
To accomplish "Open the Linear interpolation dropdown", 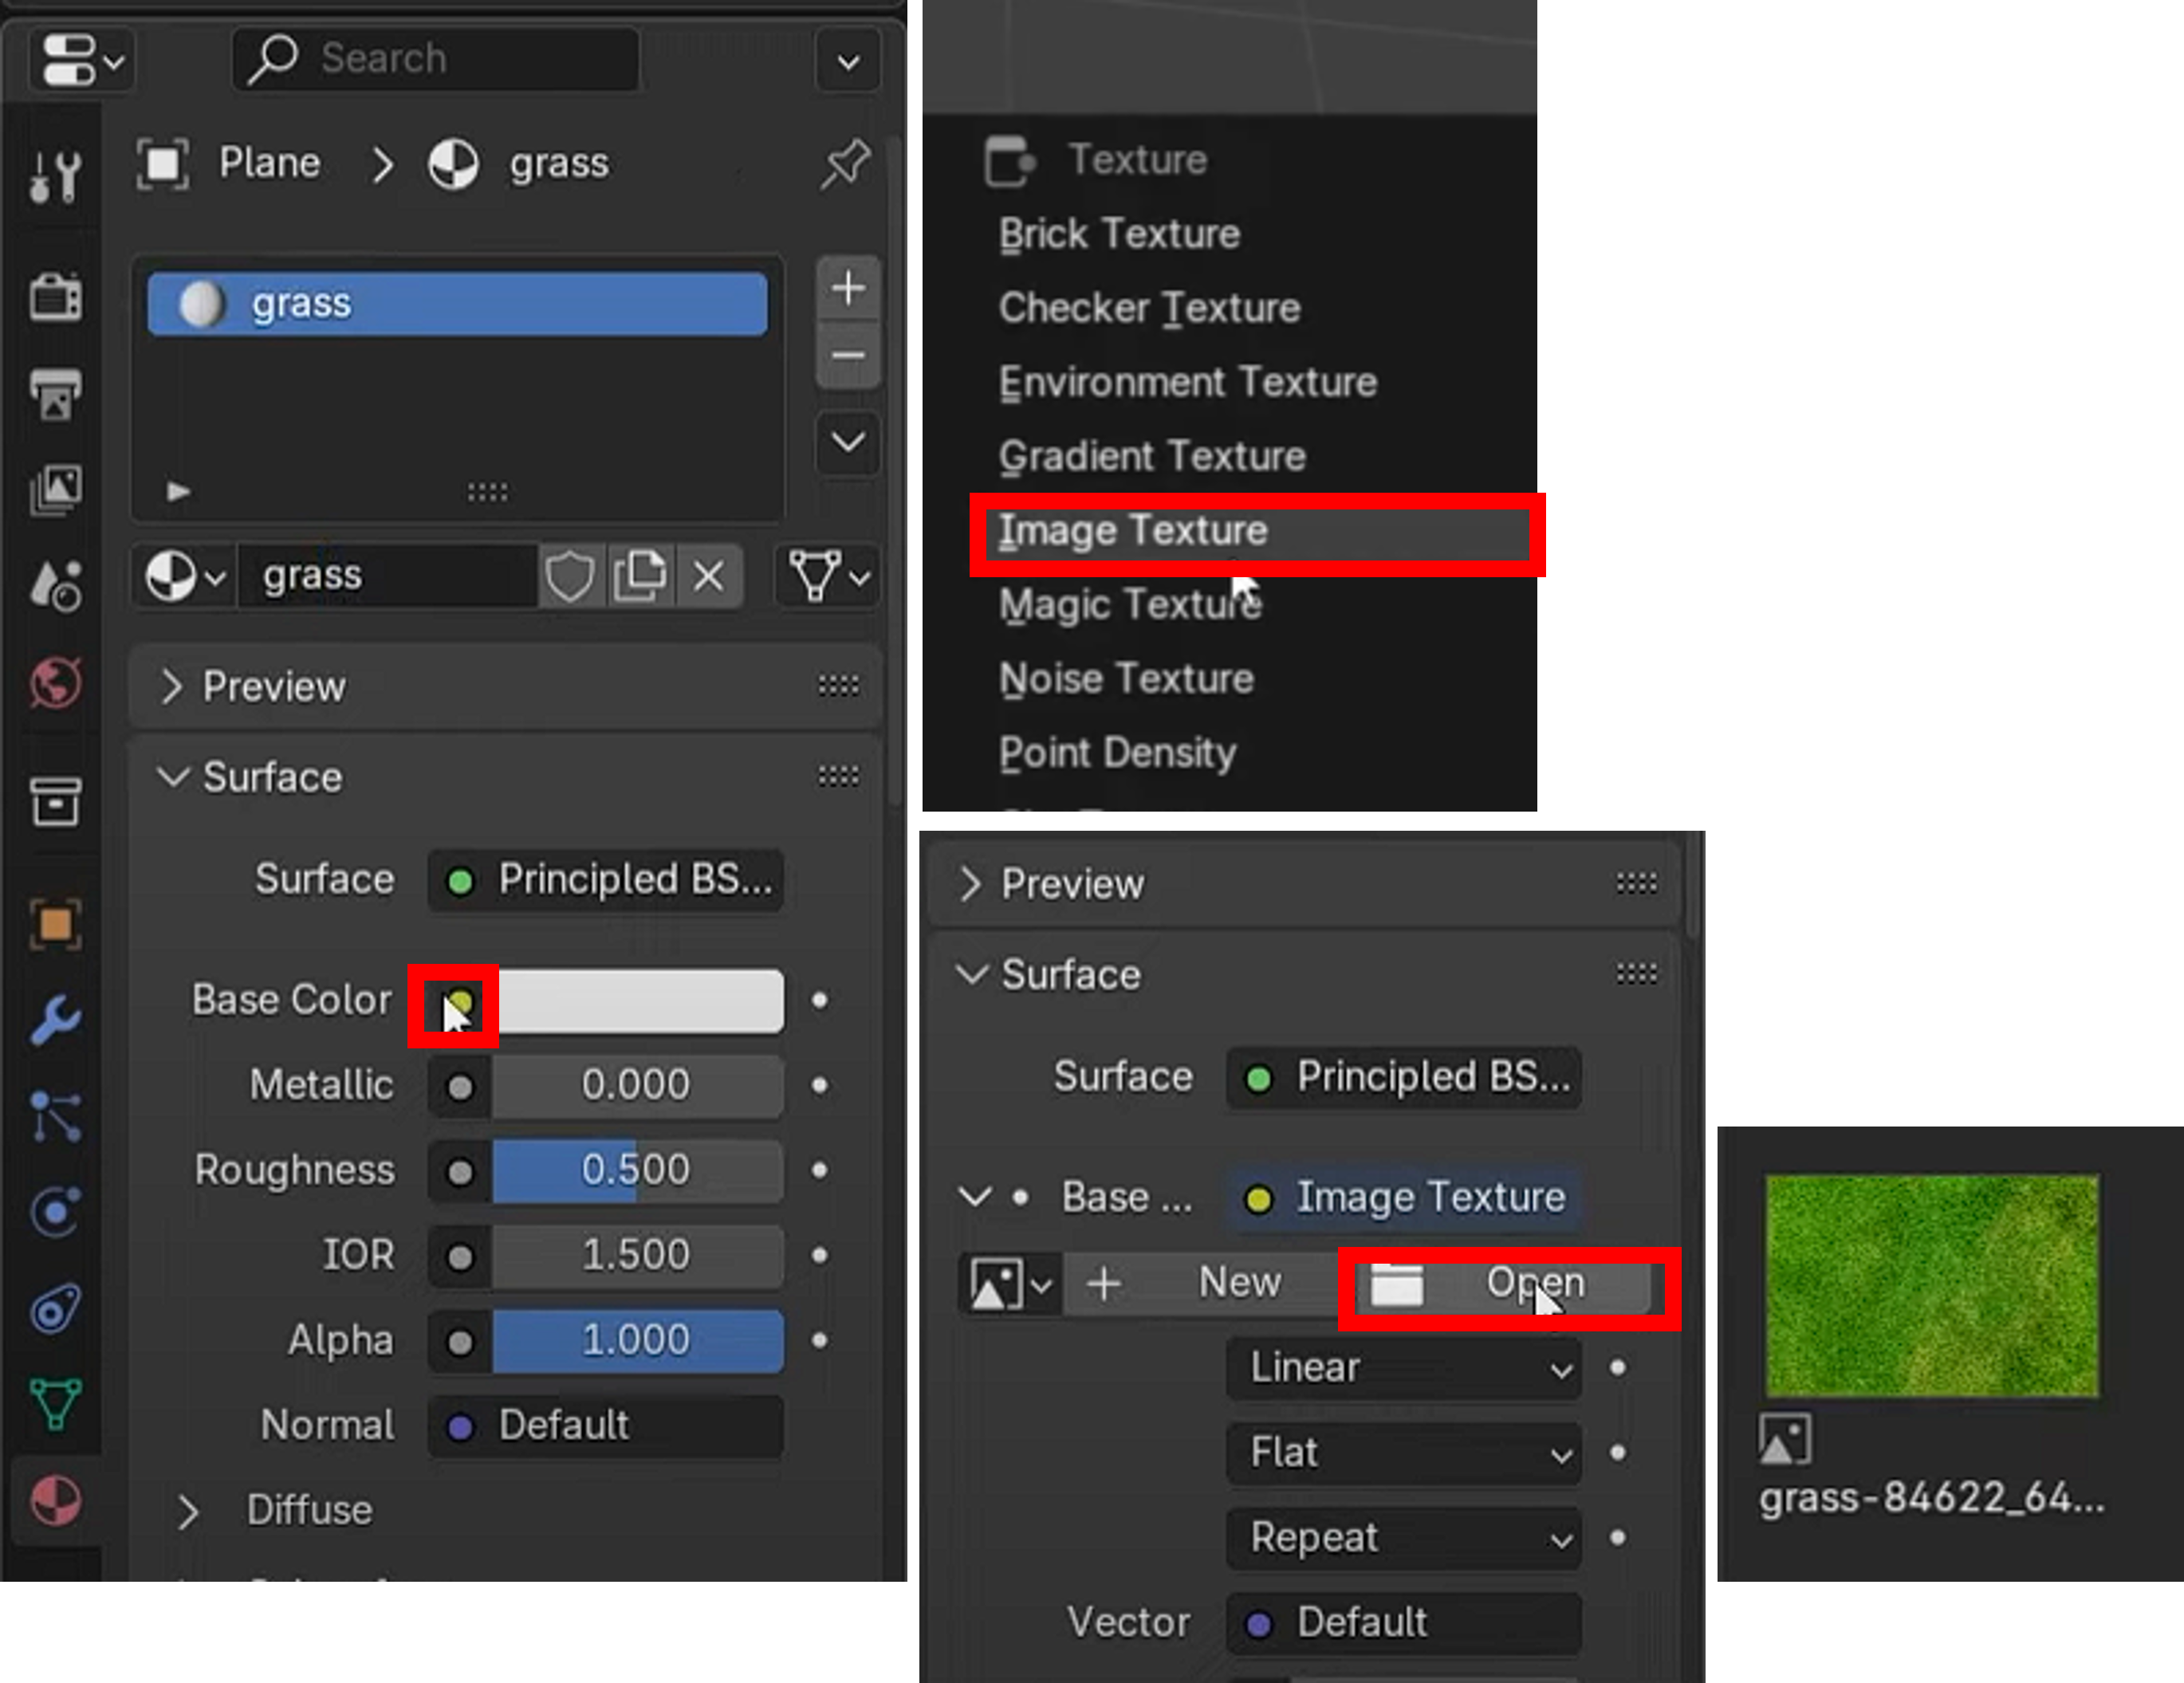I will click(x=1403, y=1368).
